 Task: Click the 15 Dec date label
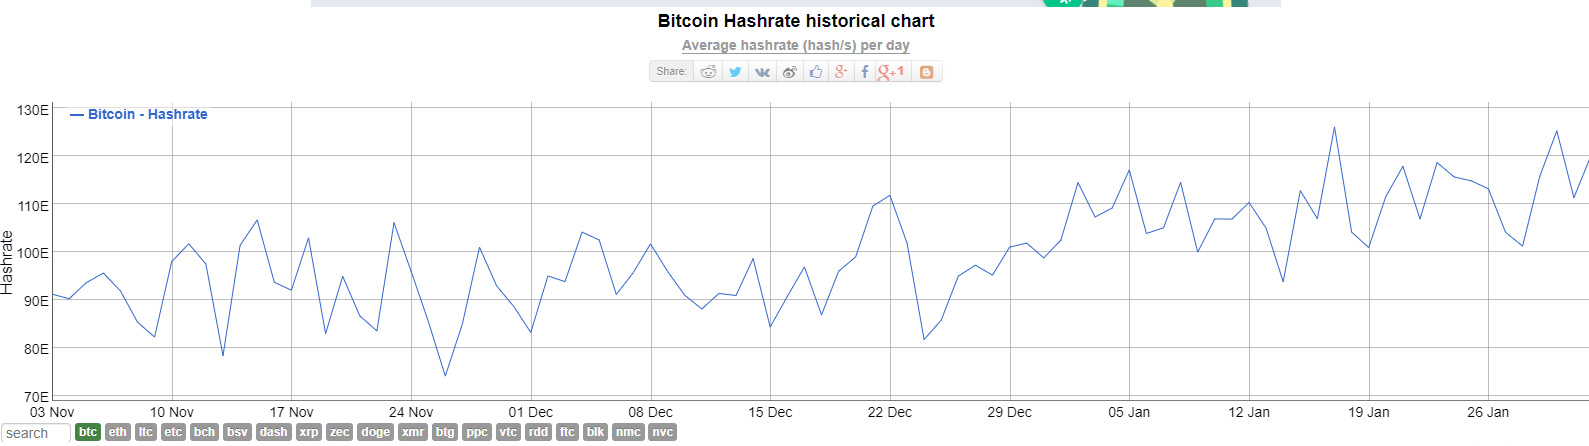[x=770, y=412]
